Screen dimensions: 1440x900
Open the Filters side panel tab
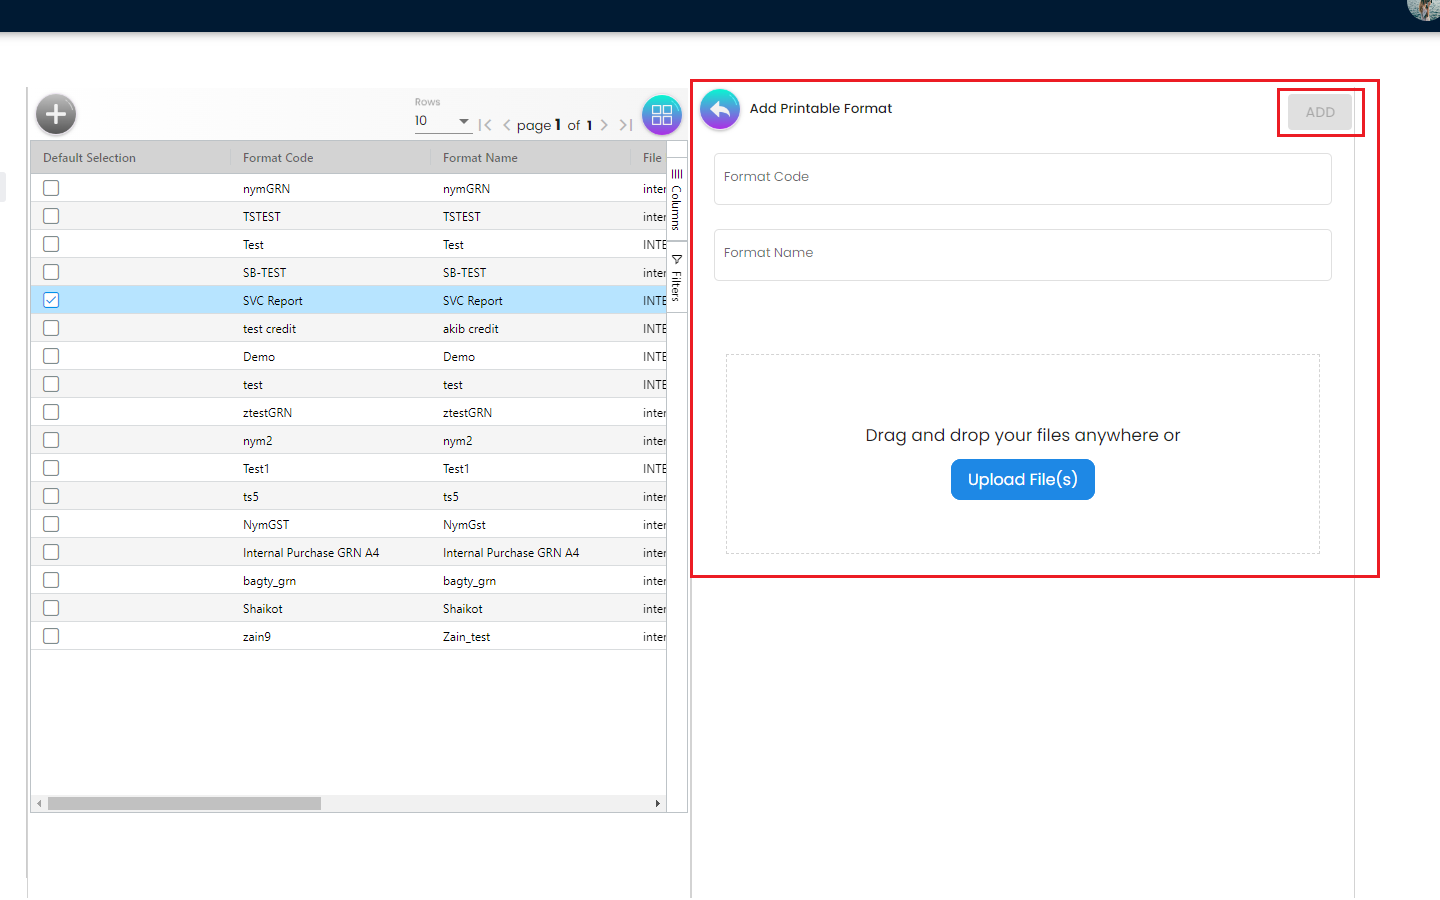[677, 278]
